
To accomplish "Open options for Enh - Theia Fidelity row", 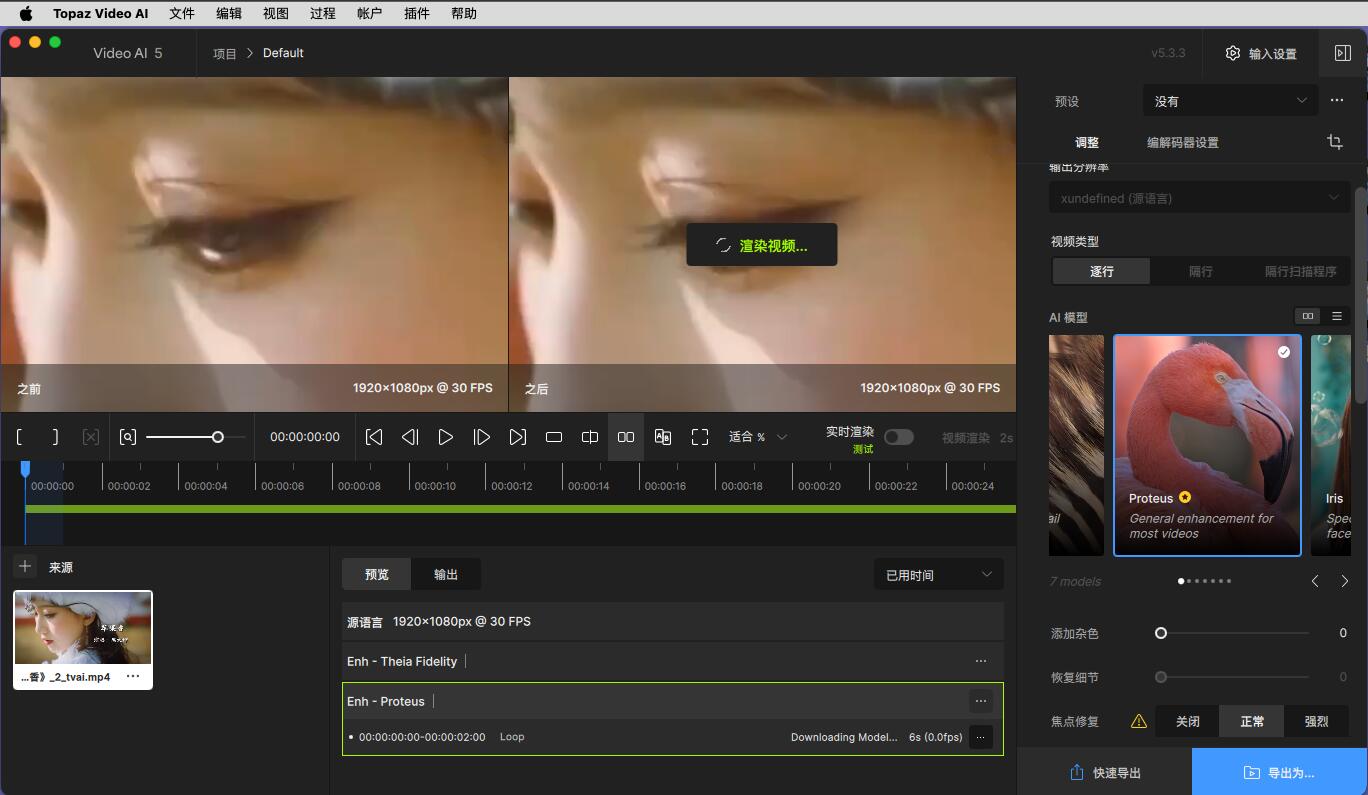I will [x=980, y=661].
